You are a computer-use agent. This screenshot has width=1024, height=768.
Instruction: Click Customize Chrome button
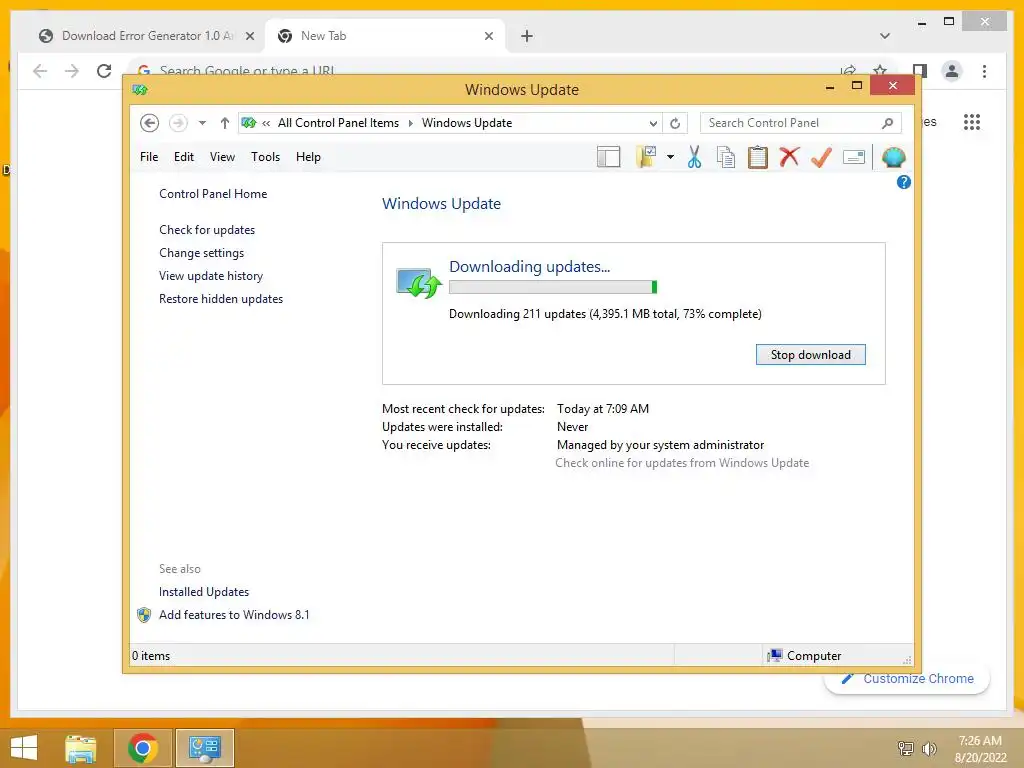907,679
